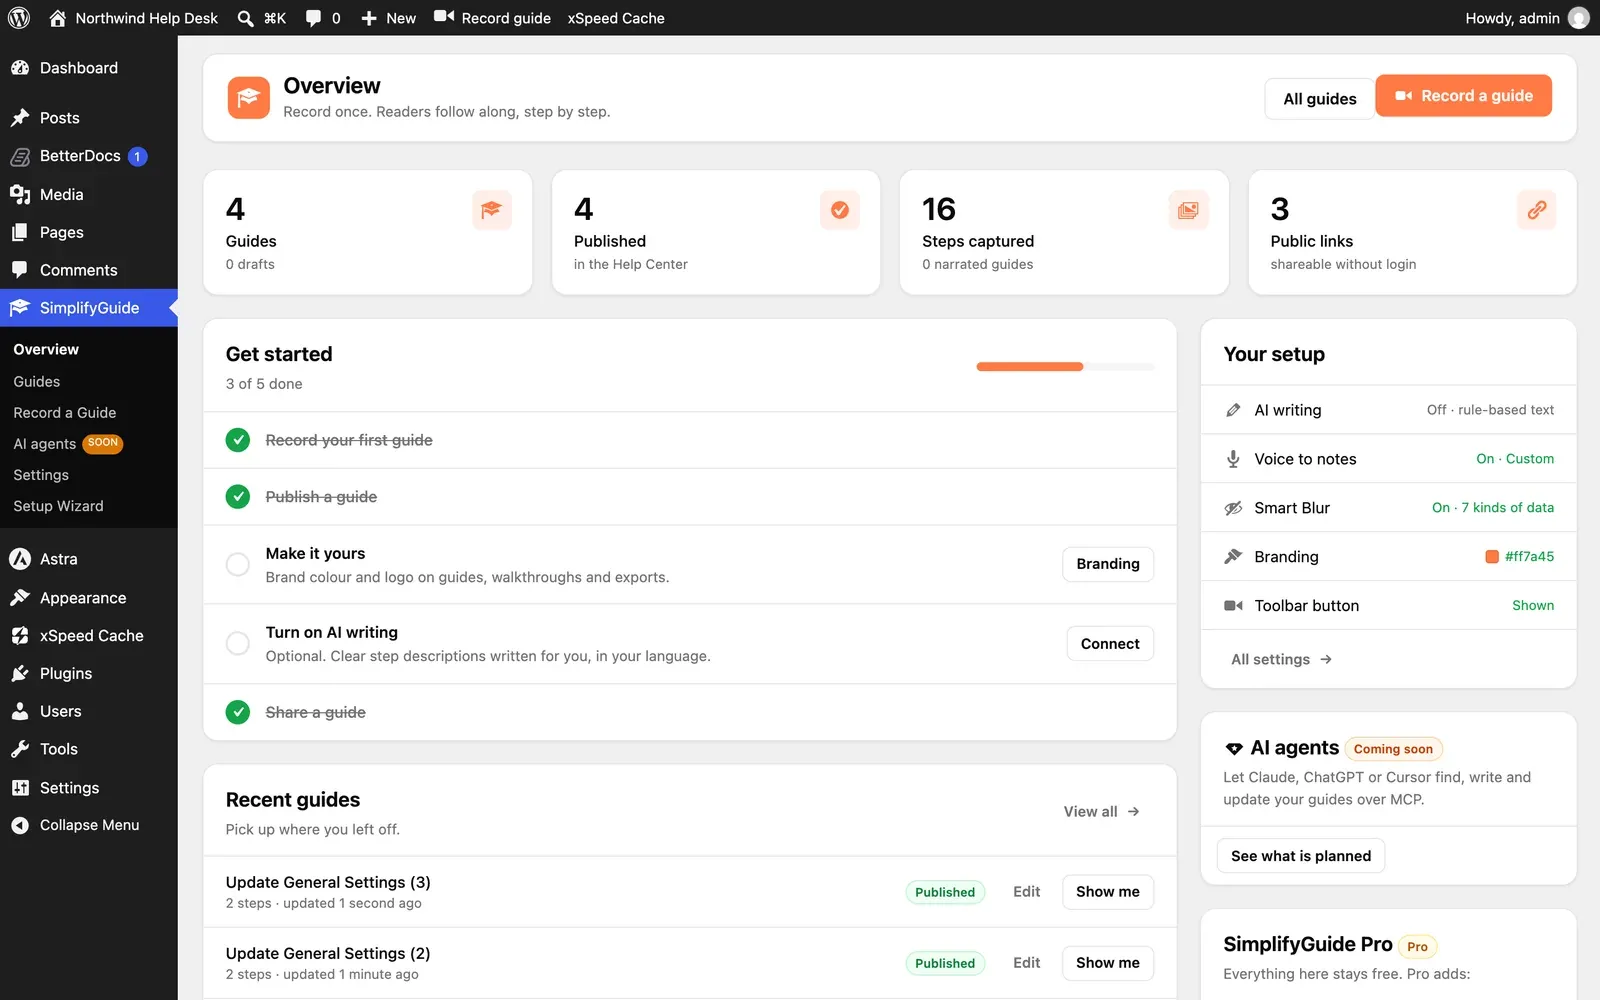
Task: Click the orange Record a guide button
Action: [1463, 96]
